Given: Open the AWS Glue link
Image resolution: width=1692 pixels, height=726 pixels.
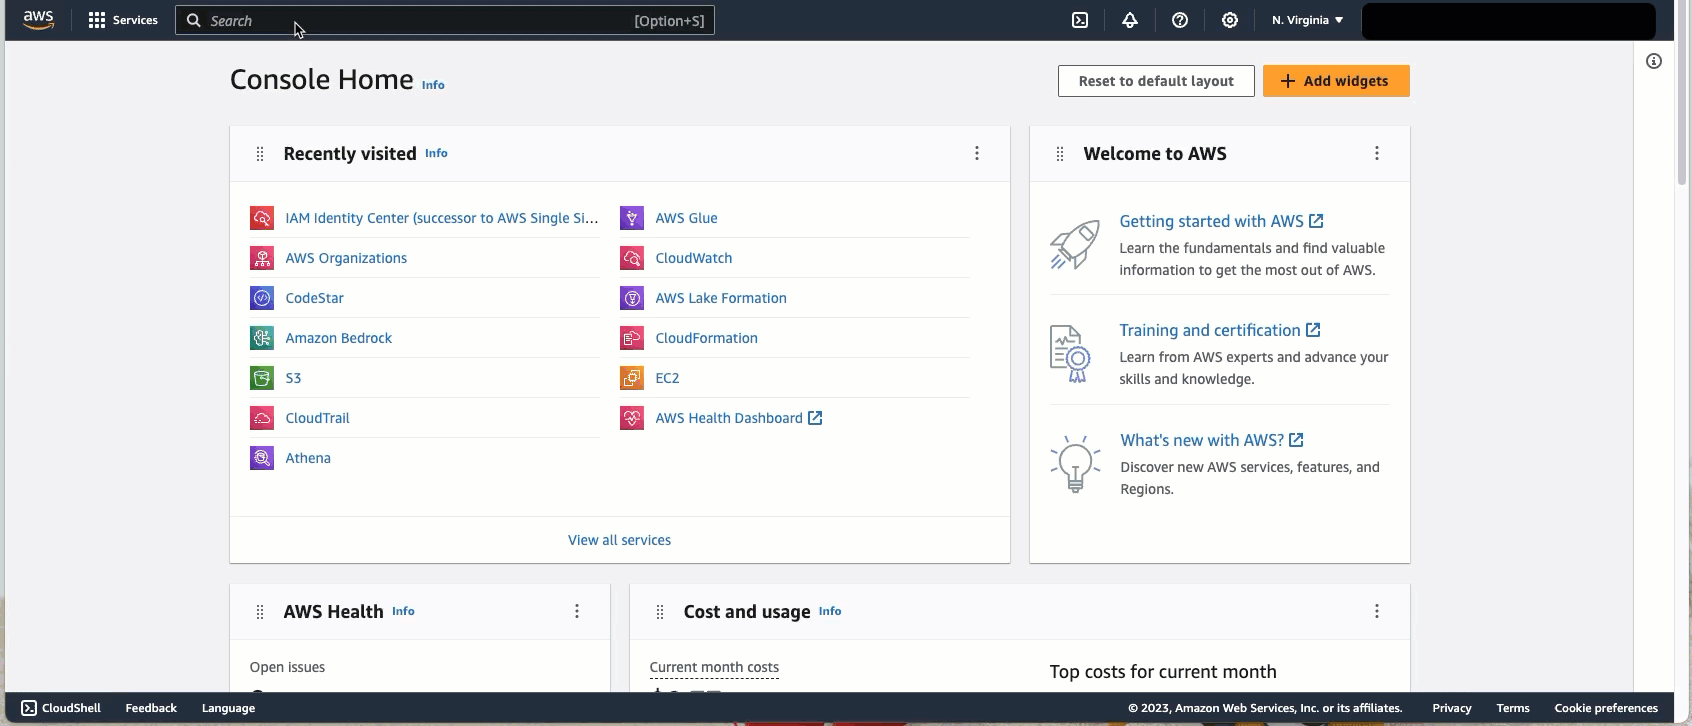Looking at the screenshot, I should click(686, 218).
